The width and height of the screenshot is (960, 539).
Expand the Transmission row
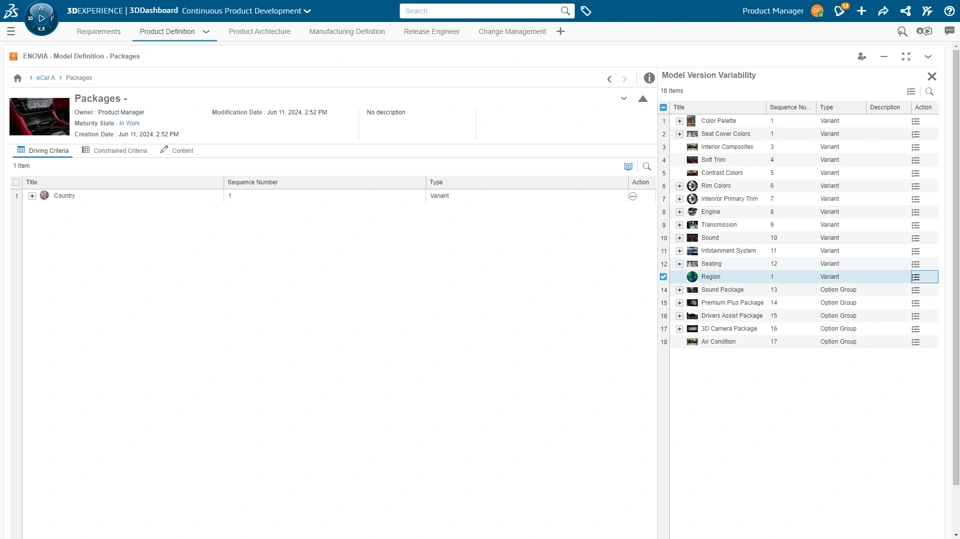(x=679, y=225)
